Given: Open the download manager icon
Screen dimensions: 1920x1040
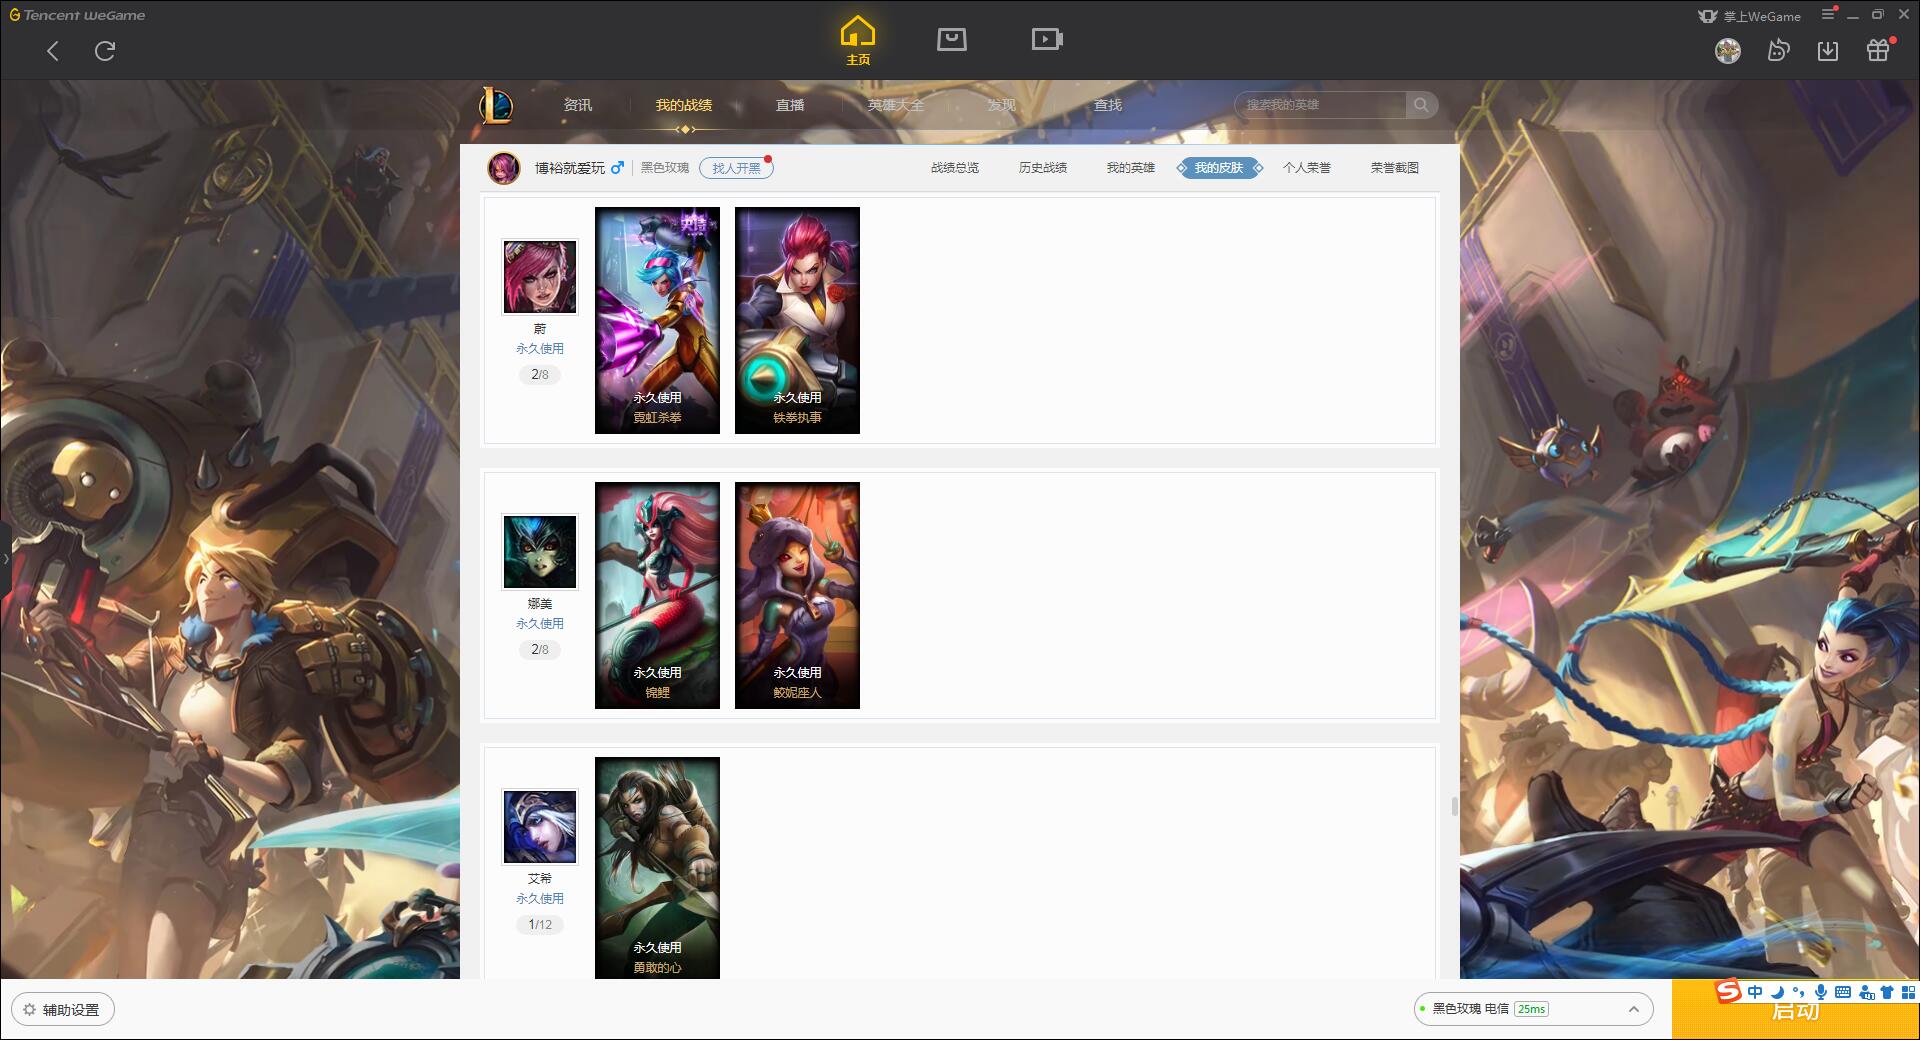Looking at the screenshot, I should coord(1828,51).
